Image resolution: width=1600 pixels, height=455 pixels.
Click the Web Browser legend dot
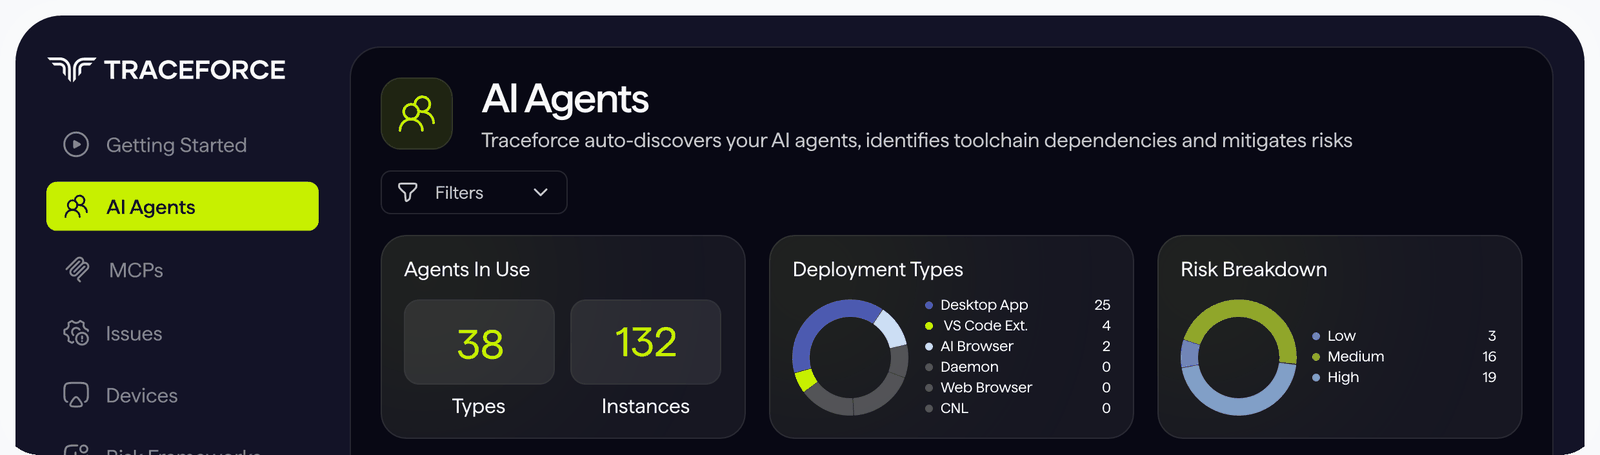[x=929, y=388]
